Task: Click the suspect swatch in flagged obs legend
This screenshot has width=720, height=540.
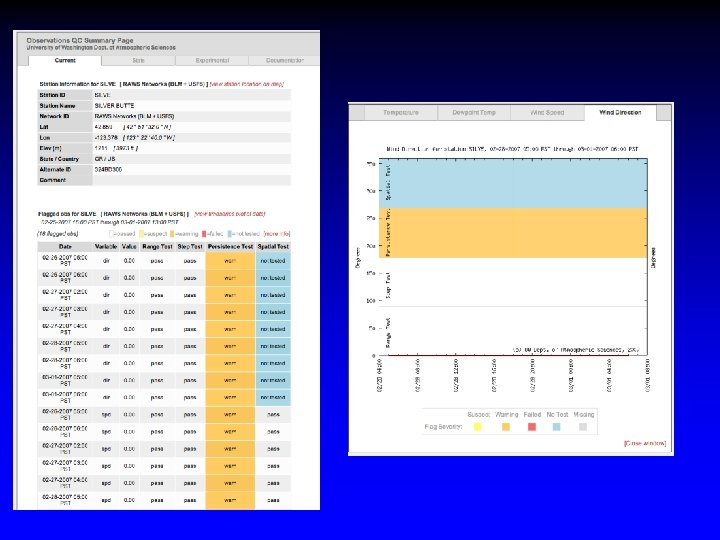Action: point(141,234)
